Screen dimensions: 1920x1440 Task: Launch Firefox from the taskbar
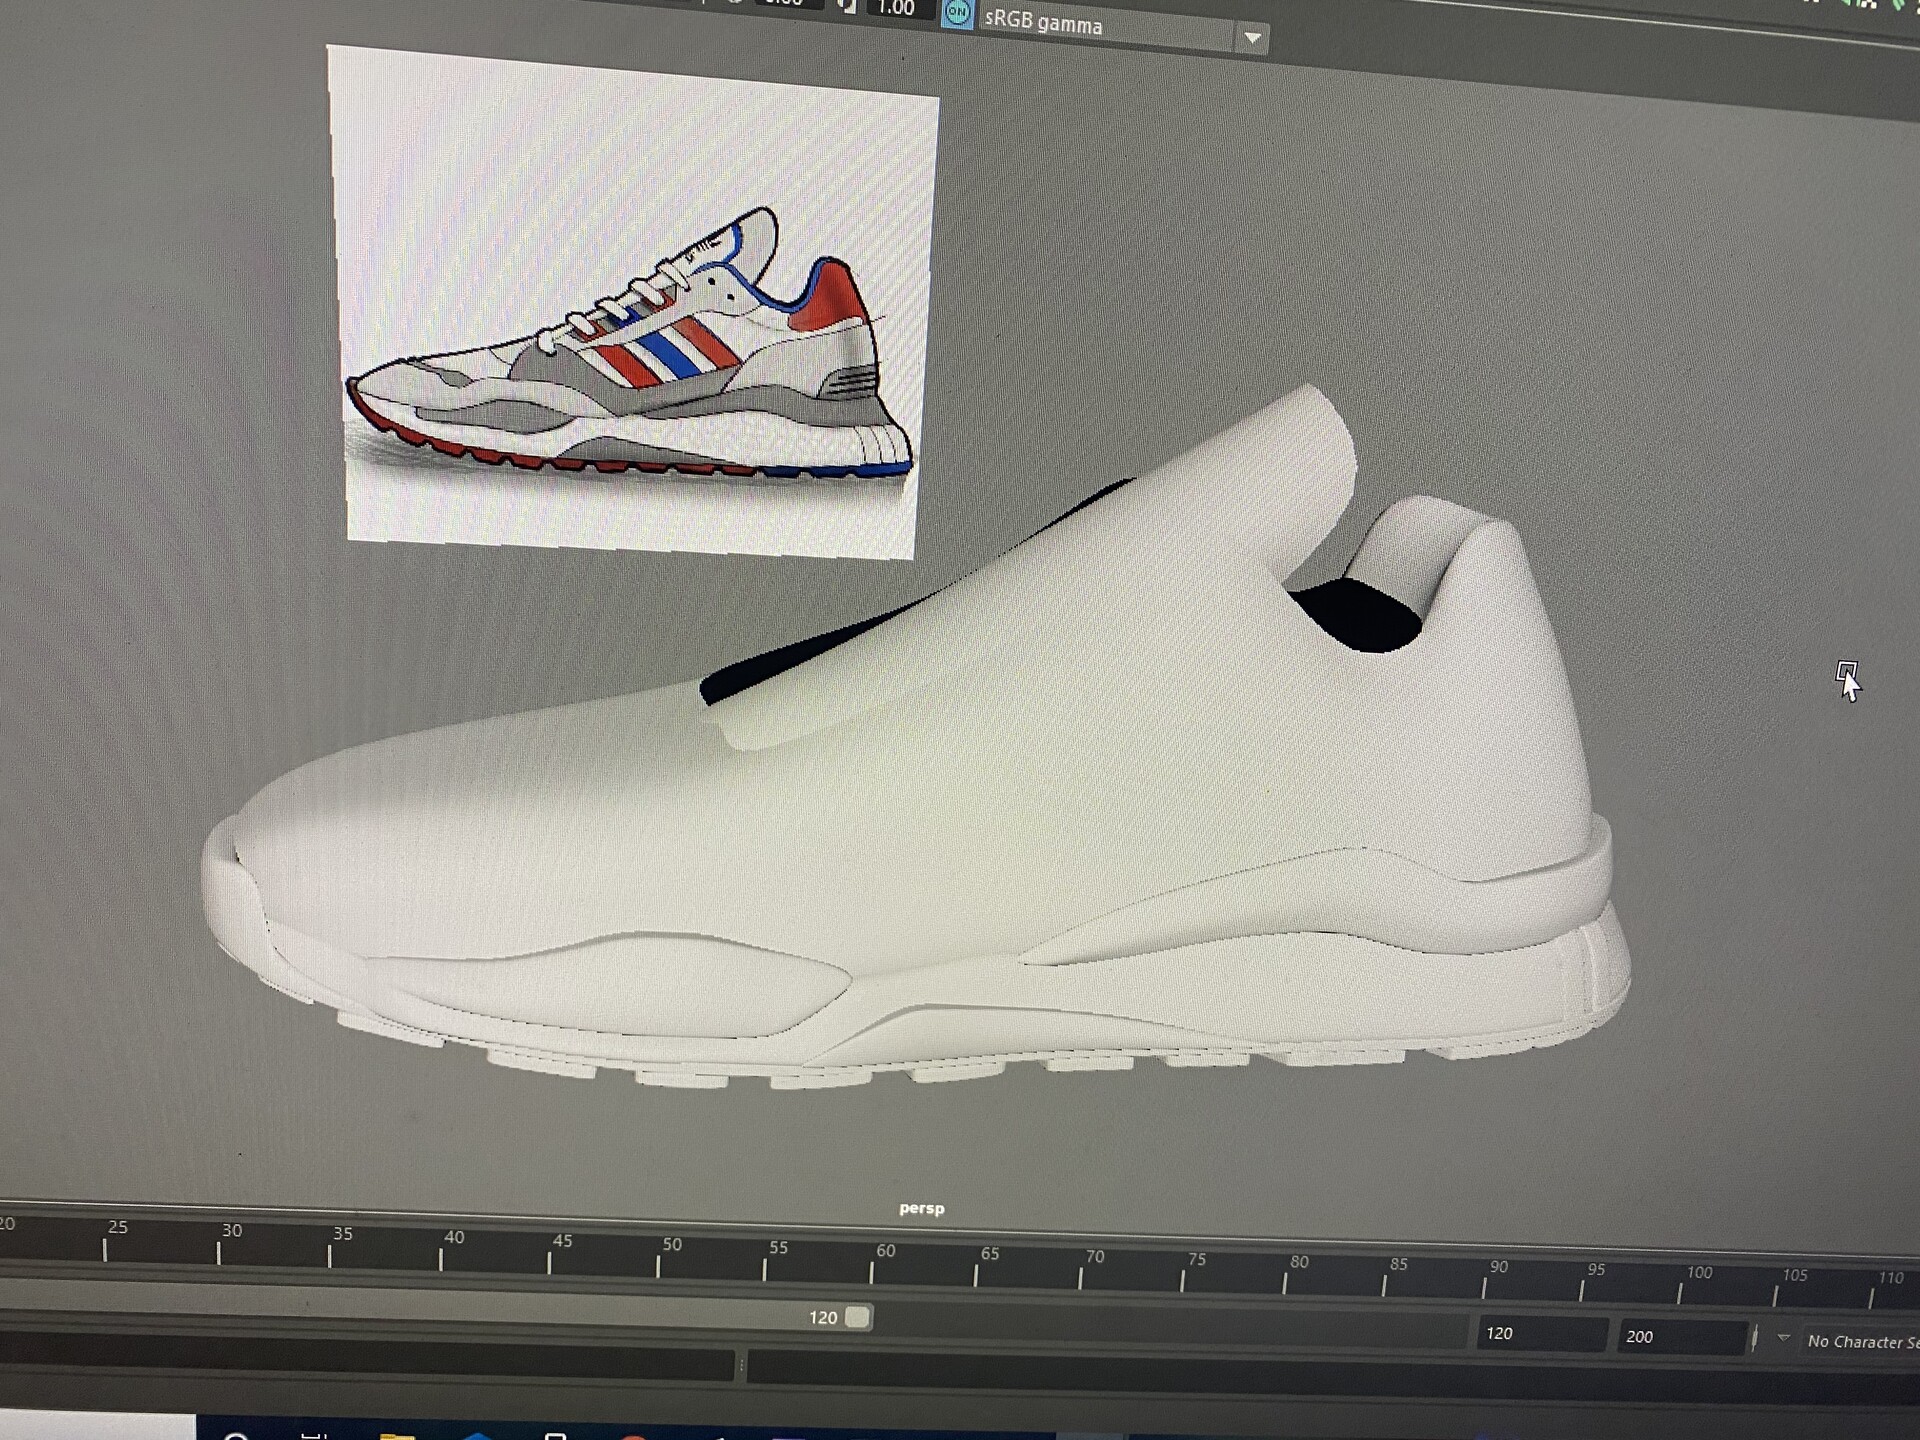634,1438
